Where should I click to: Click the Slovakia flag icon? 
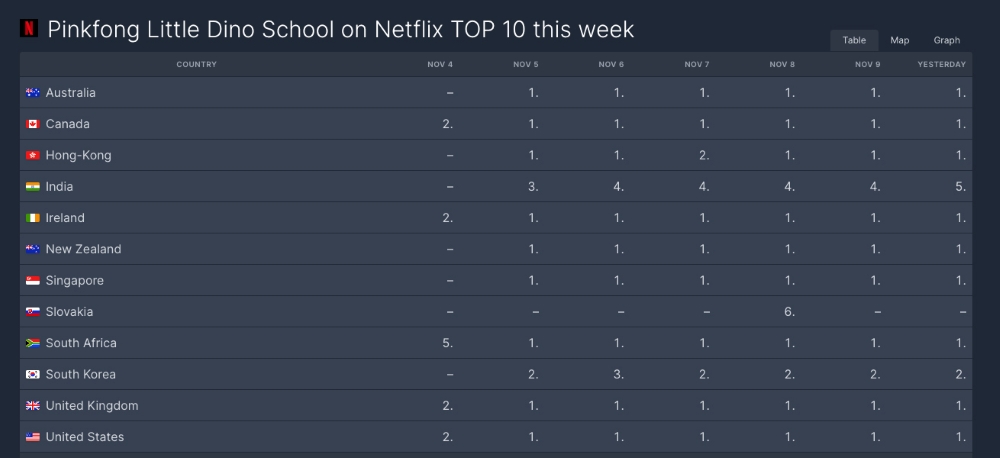(32, 312)
